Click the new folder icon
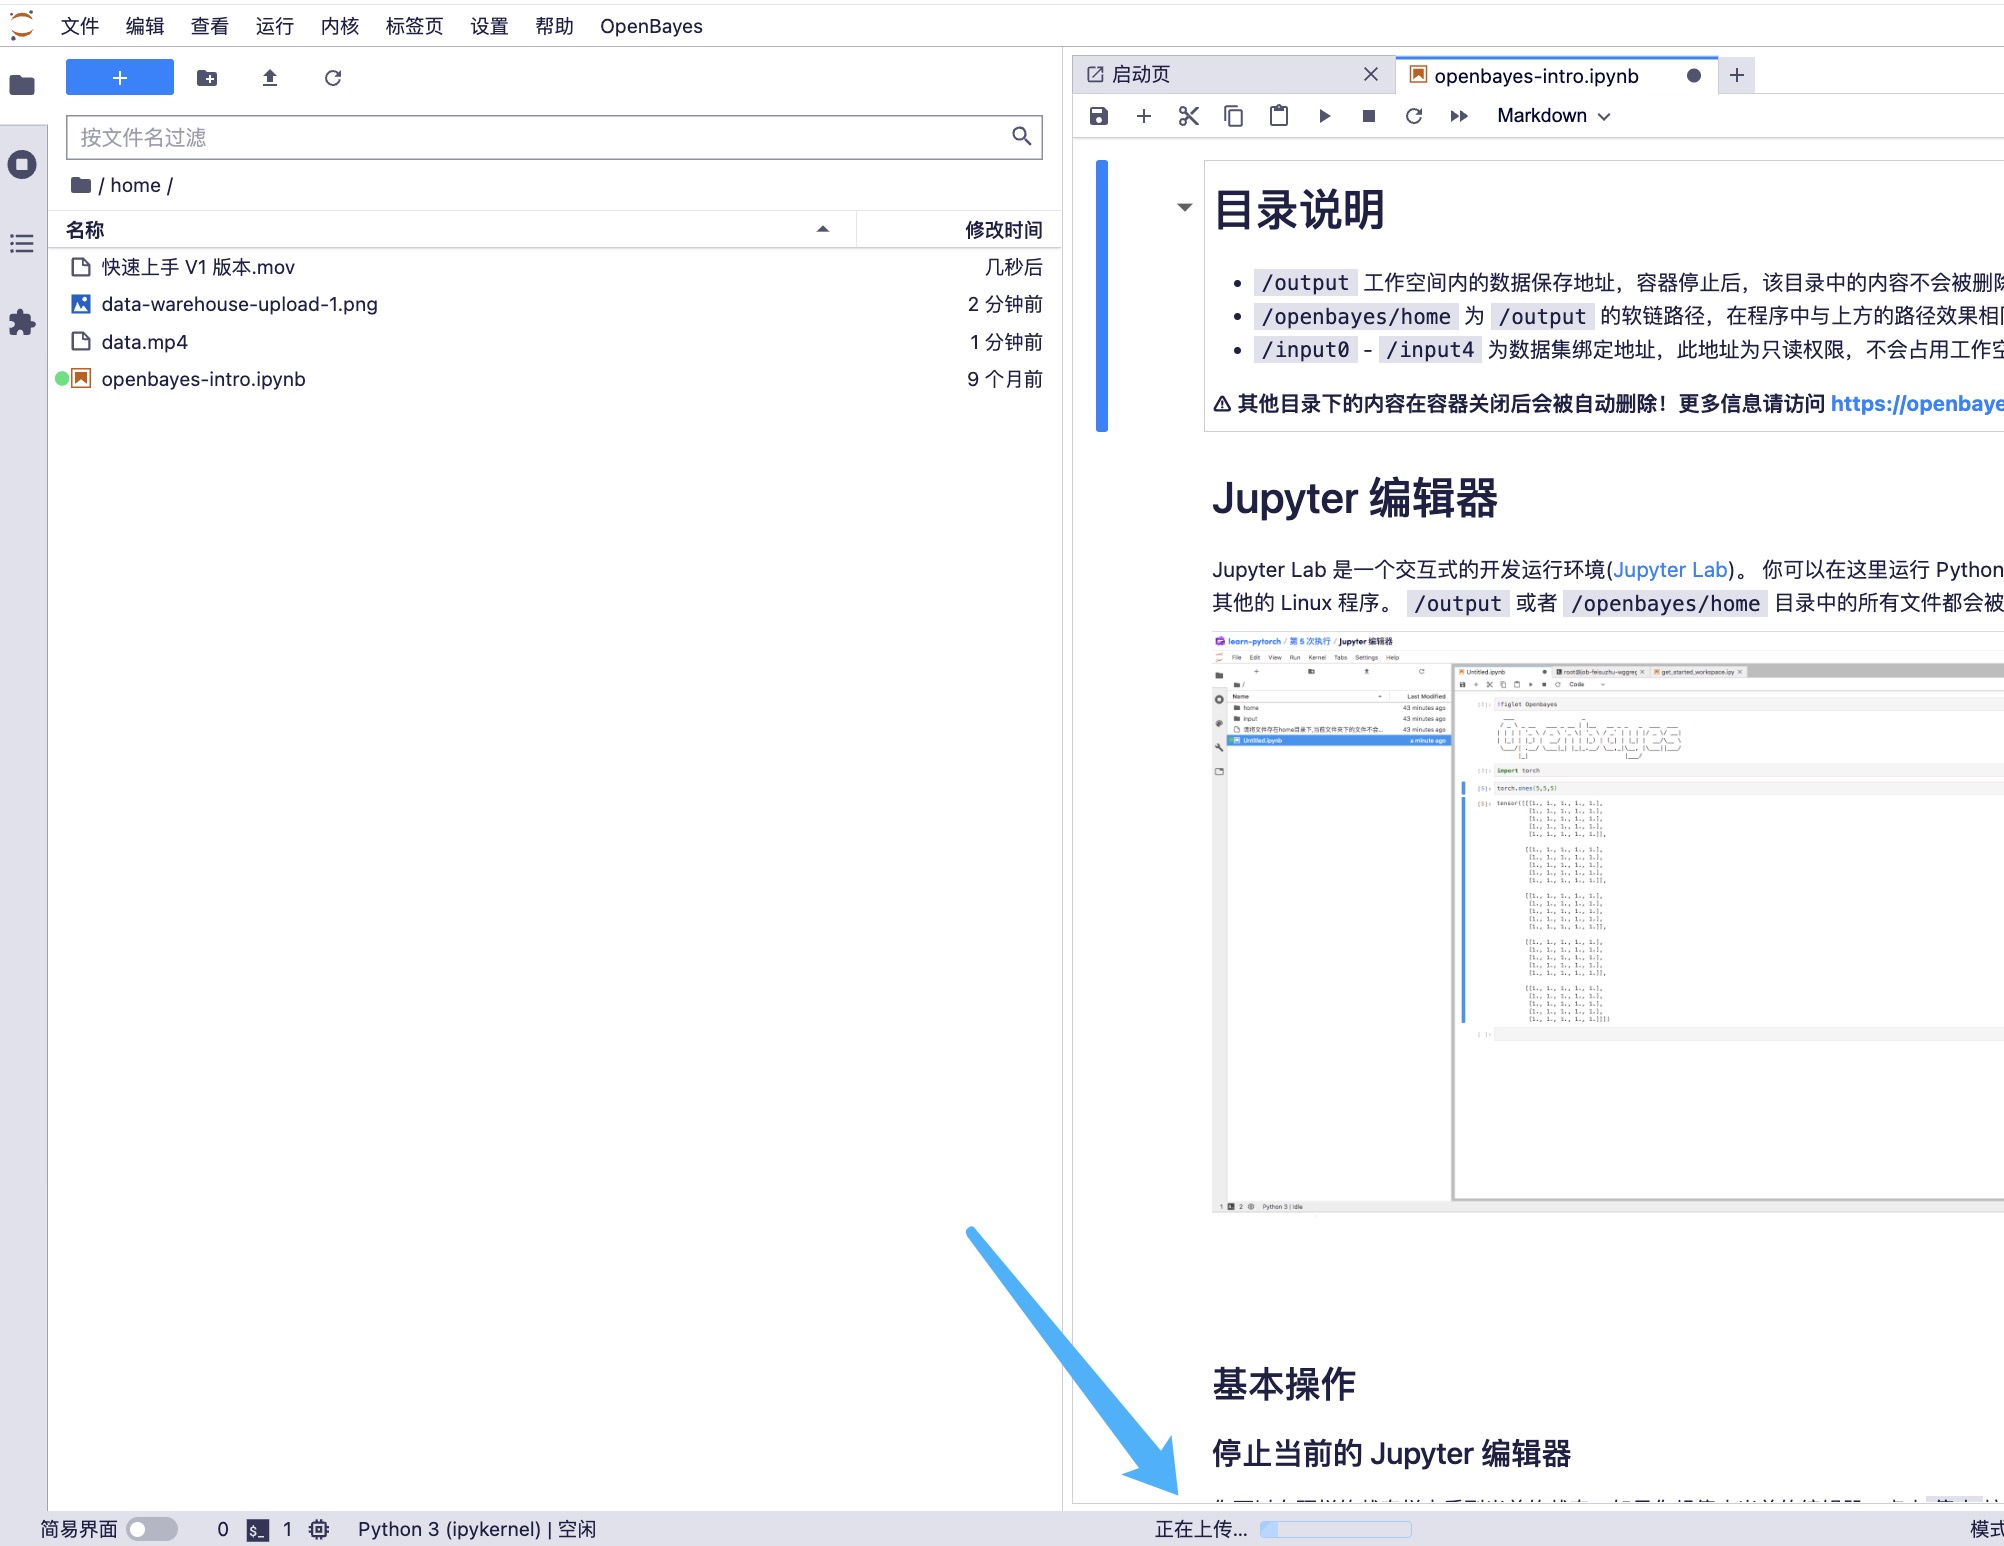Viewport: 2004px width, 1546px height. click(207, 78)
